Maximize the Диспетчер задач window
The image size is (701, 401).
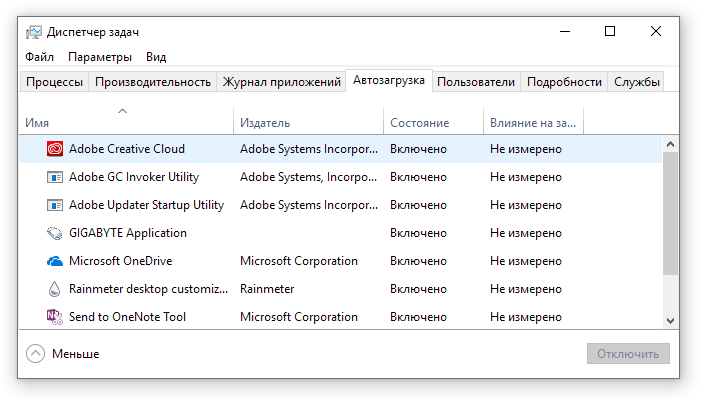(610, 31)
